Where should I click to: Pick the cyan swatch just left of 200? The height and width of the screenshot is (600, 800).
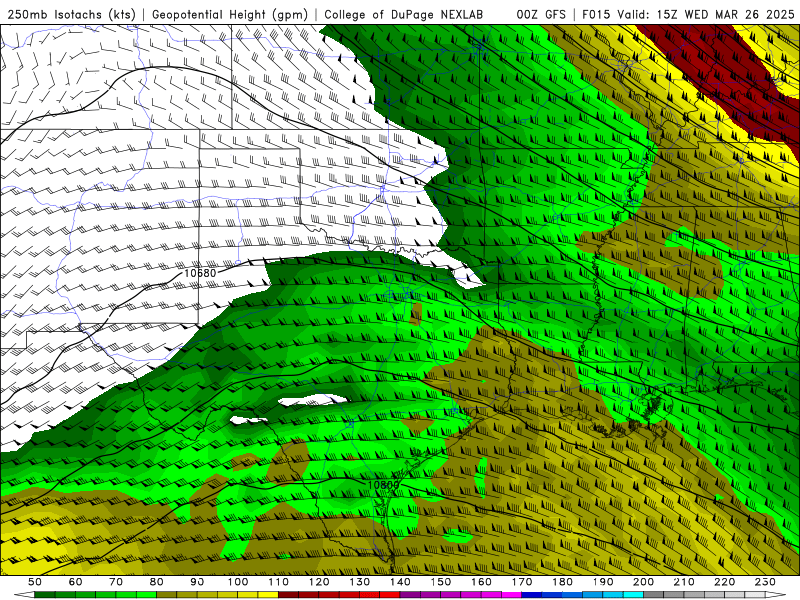(633, 595)
